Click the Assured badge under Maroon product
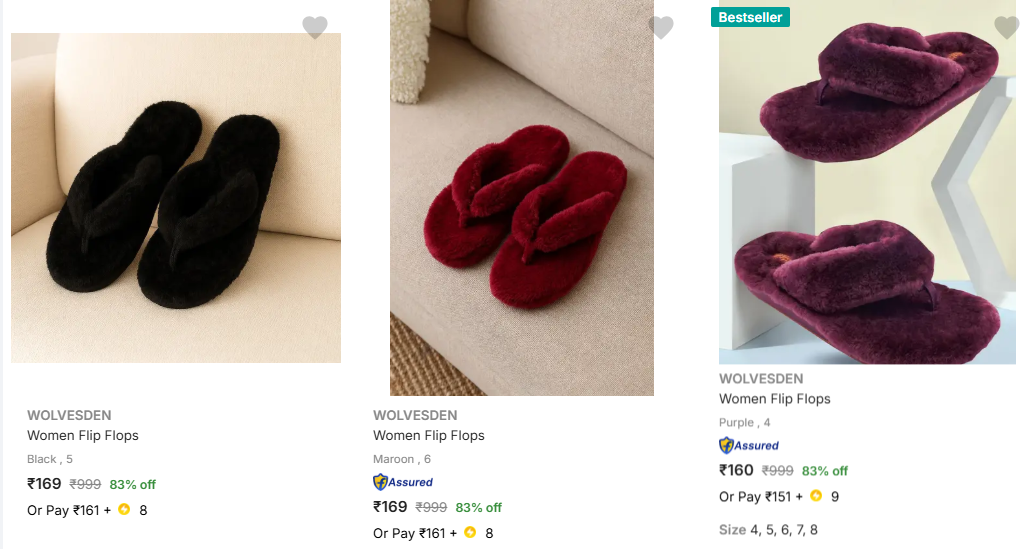This screenshot has height=549, width=1035. click(x=403, y=482)
